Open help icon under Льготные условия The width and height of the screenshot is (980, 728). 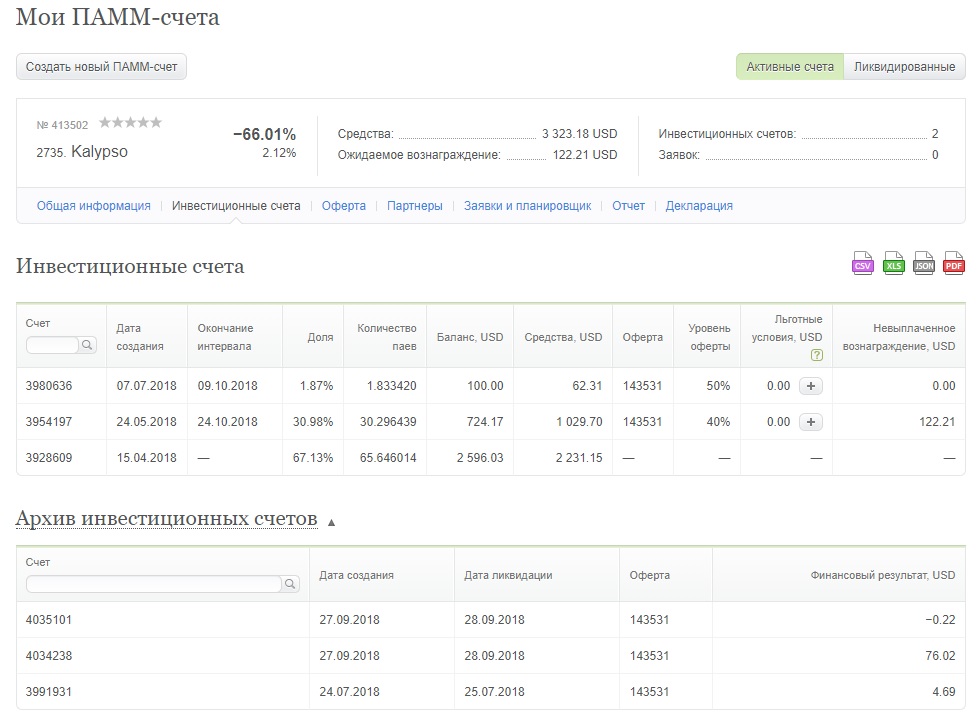click(816, 355)
